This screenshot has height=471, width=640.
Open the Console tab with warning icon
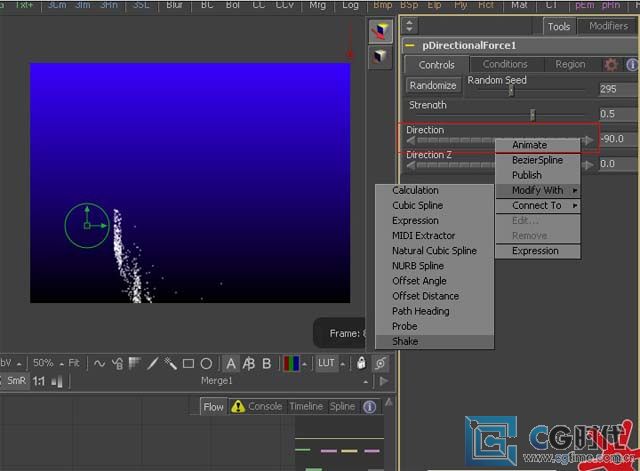coord(257,407)
